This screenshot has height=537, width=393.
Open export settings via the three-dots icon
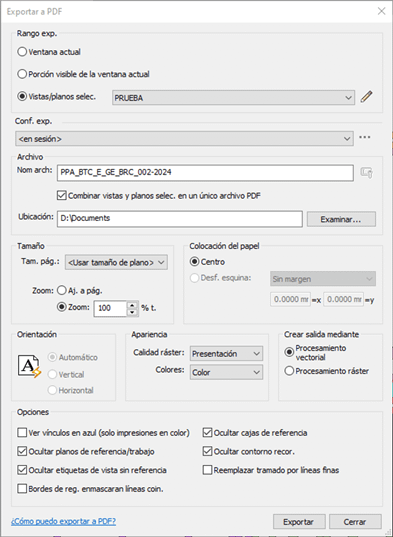(365, 137)
